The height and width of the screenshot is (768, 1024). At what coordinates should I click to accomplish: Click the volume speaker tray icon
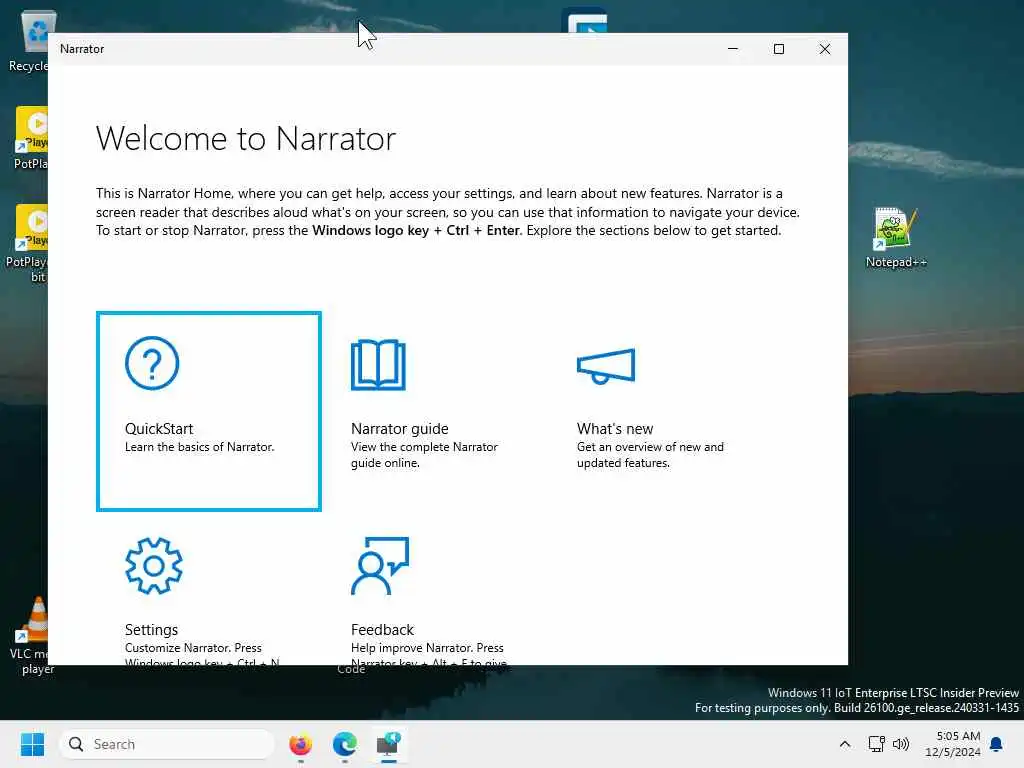(901, 744)
